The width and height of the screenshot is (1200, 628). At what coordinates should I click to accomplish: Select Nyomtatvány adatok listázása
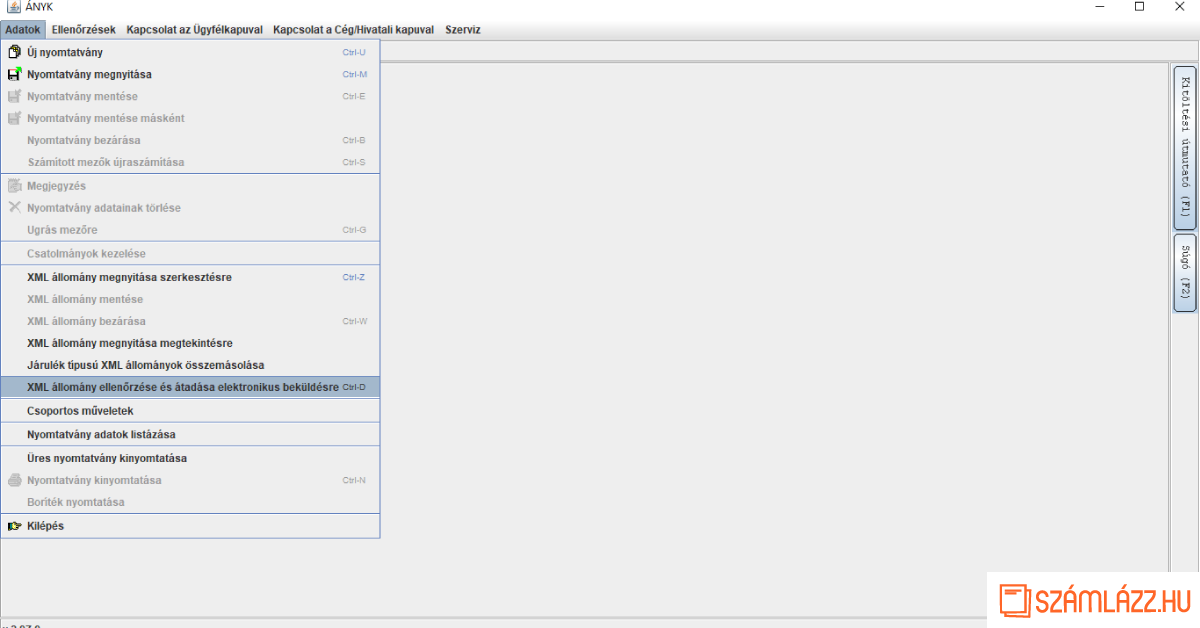pos(101,435)
